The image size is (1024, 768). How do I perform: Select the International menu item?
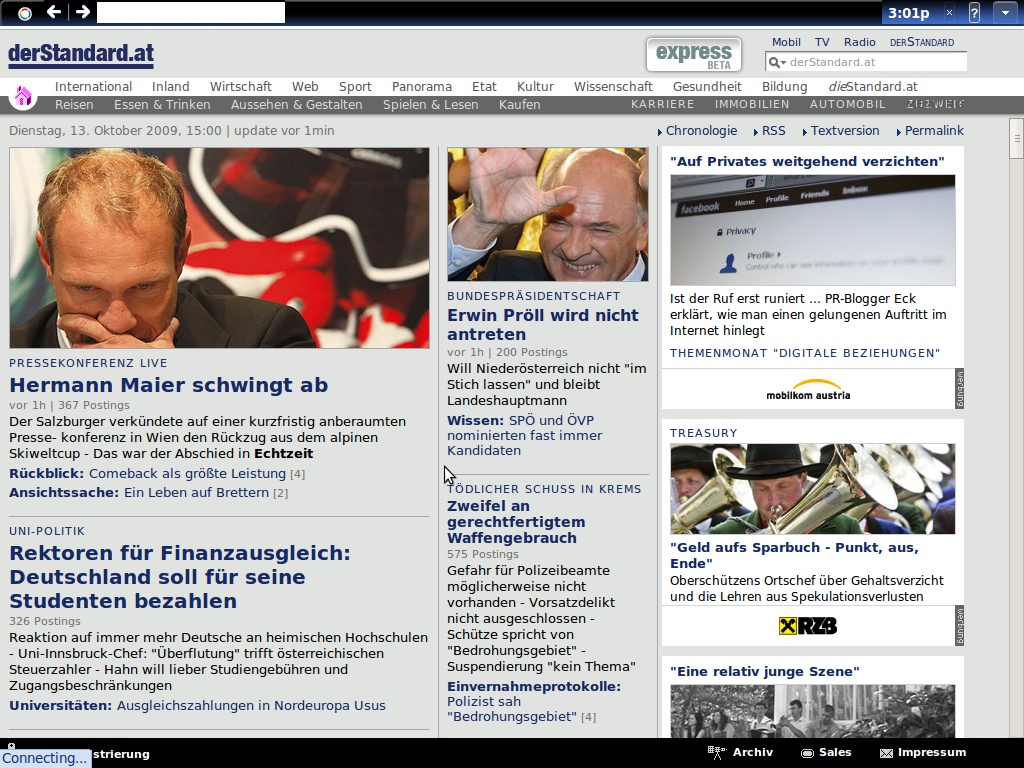click(93, 86)
